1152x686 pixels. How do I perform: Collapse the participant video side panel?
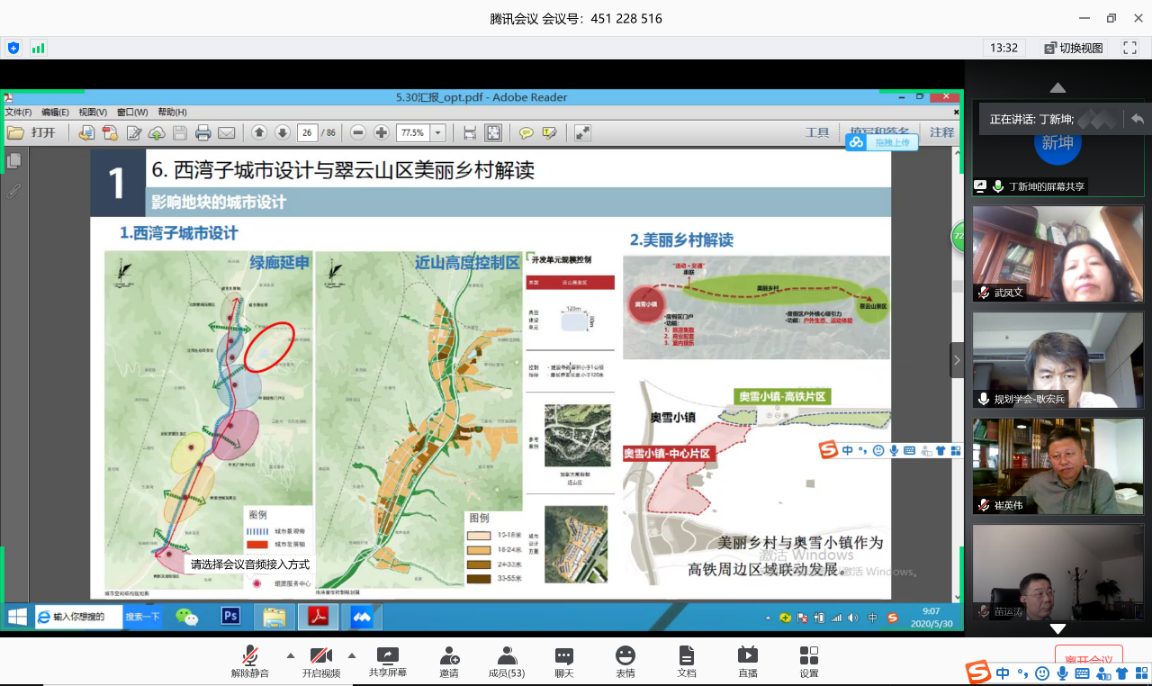point(956,360)
